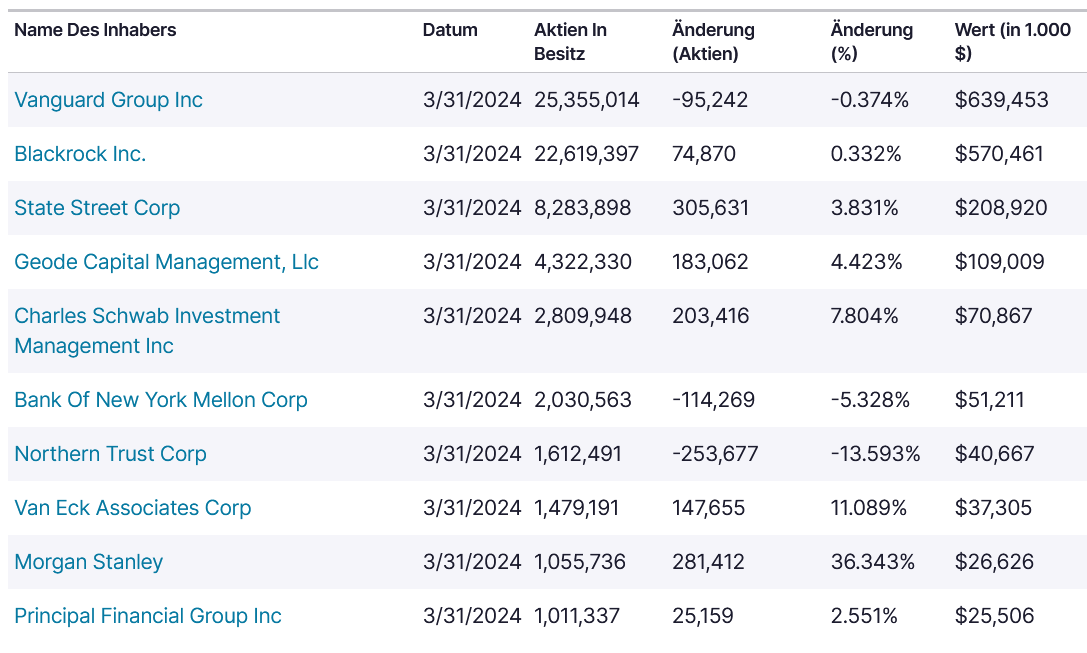
Task: Click Vanguard's $639,453 value cell
Action: point(1001,100)
